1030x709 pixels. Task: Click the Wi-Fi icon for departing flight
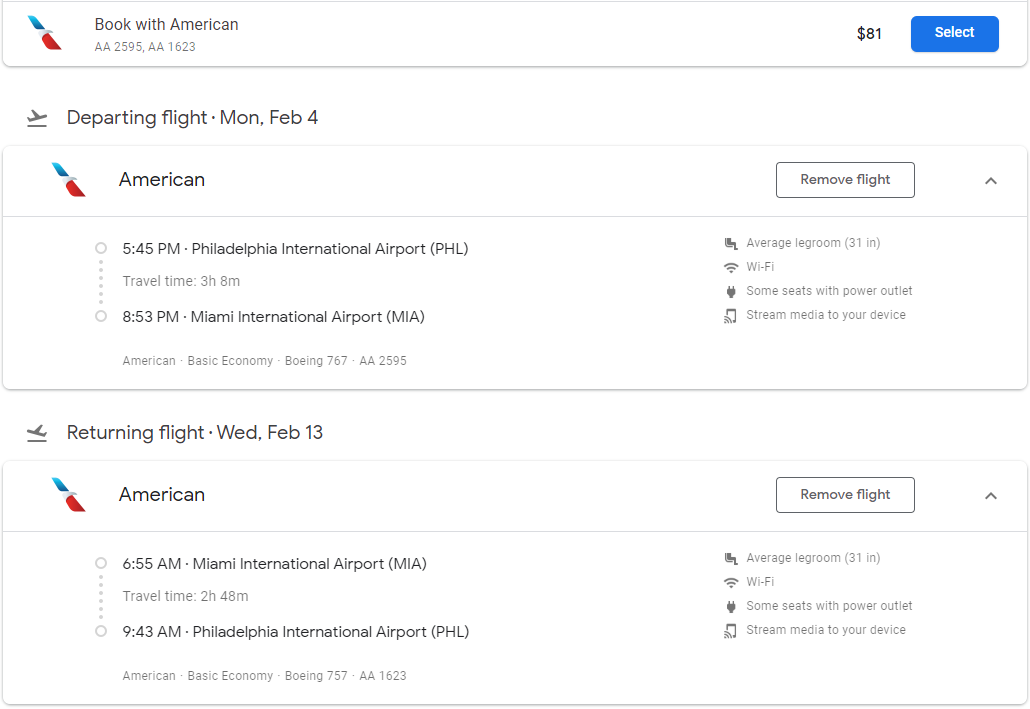(x=731, y=267)
